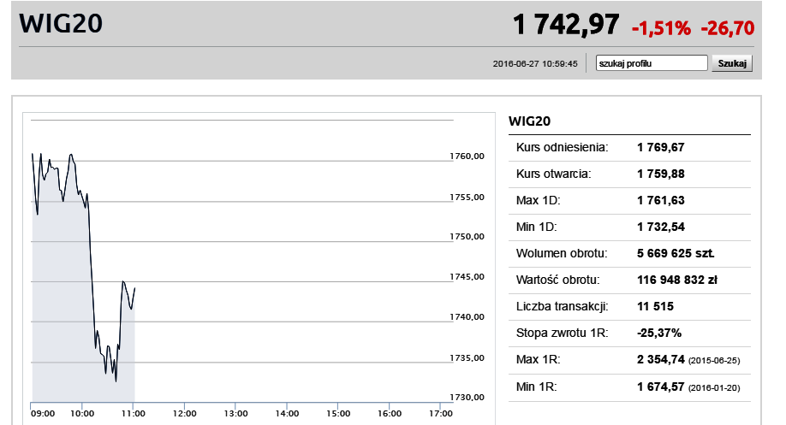Click the percent change -1,51%
This screenshot has width=786, height=425.
point(661,28)
